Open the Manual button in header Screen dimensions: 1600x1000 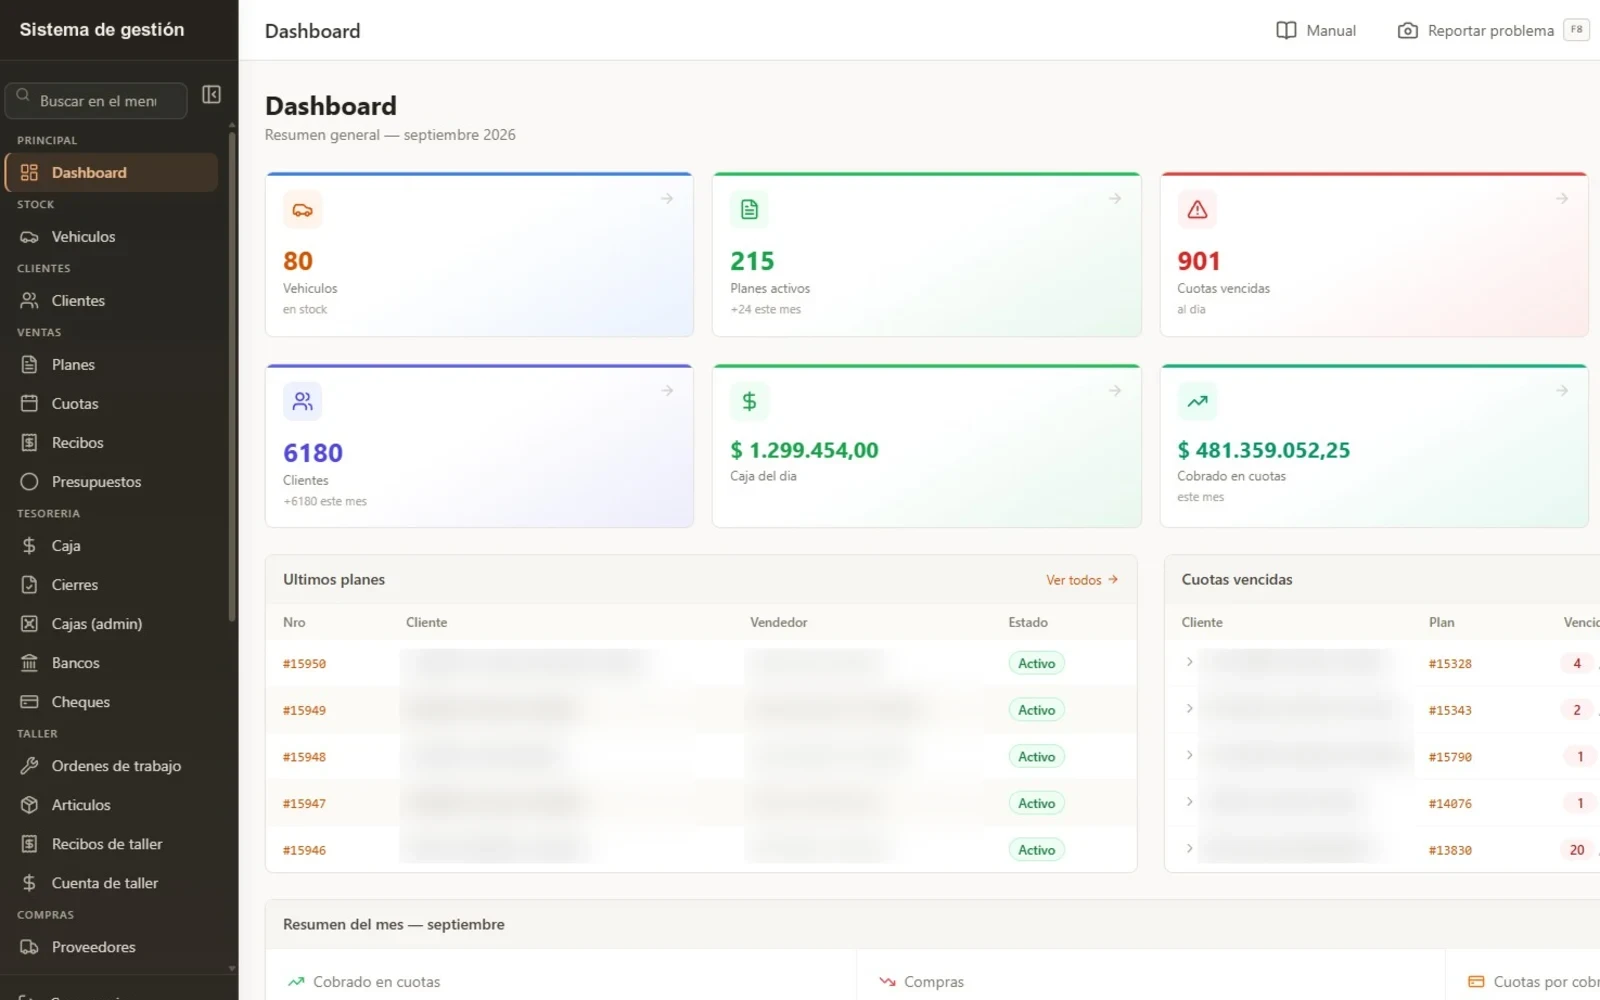pyautogui.click(x=1316, y=31)
